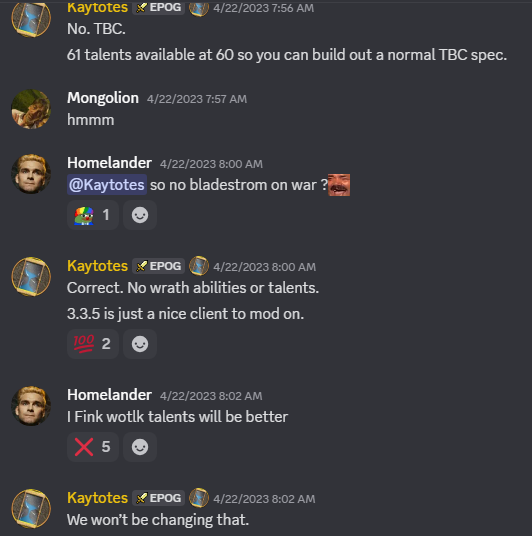The height and width of the screenshot is (536, 532).
Task: Click Kaytotes avatar beside 'Correct. No wrath' message
Action: (x=31, y=277)
